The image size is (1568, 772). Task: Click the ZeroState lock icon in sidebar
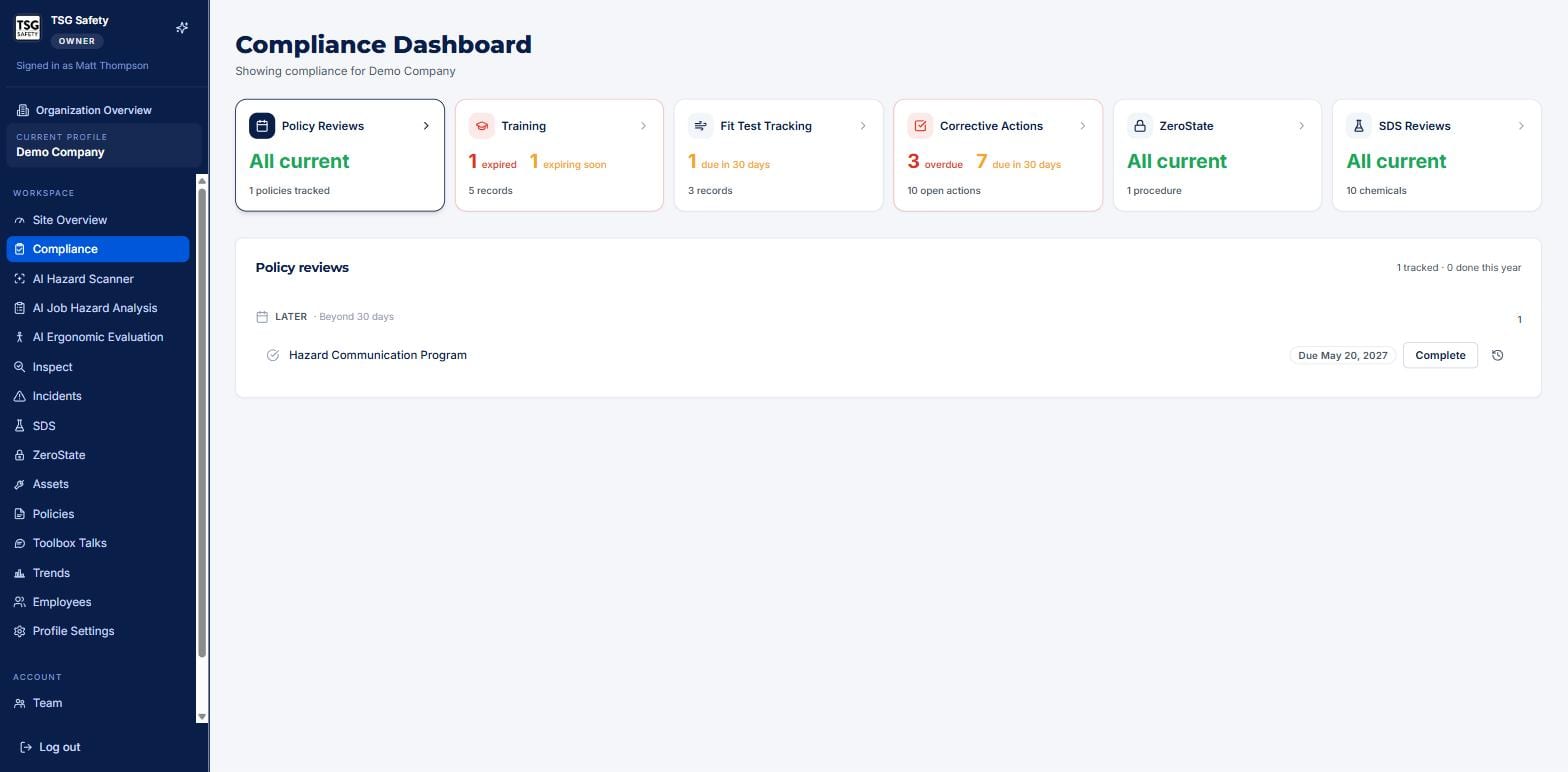[19, 455]
